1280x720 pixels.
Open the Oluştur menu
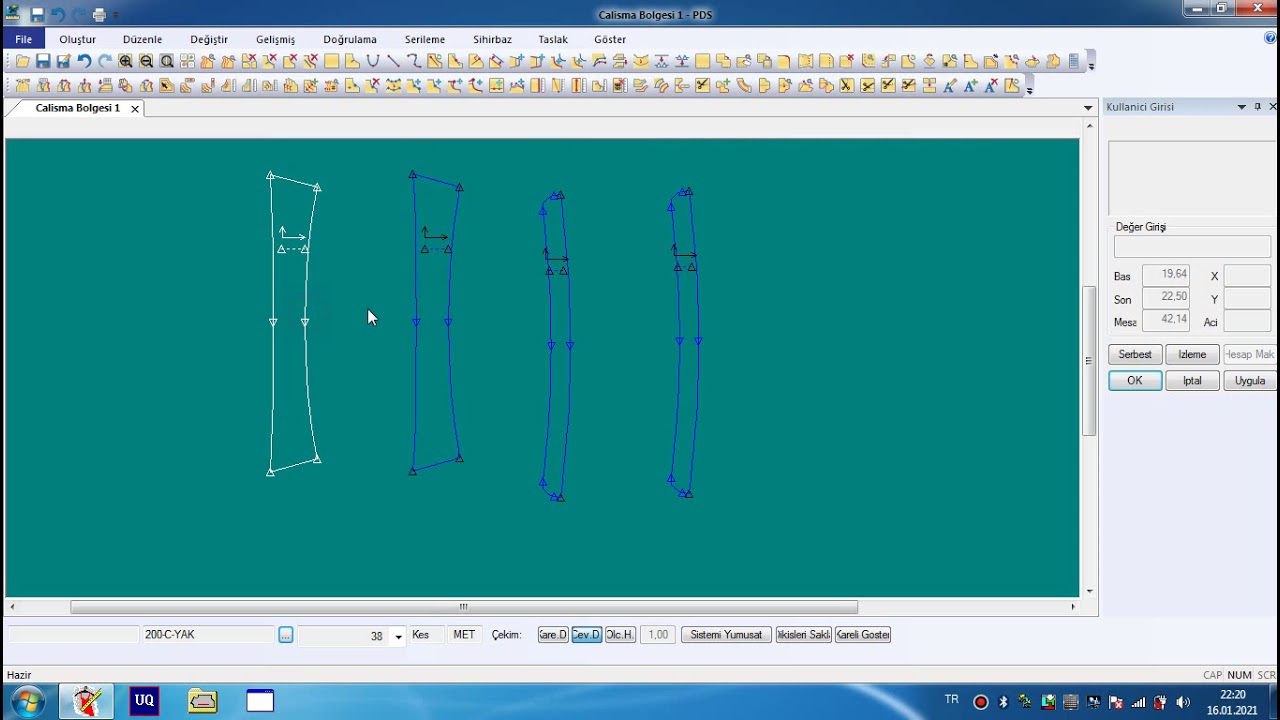pyautogui.click(x=77, y=39)
